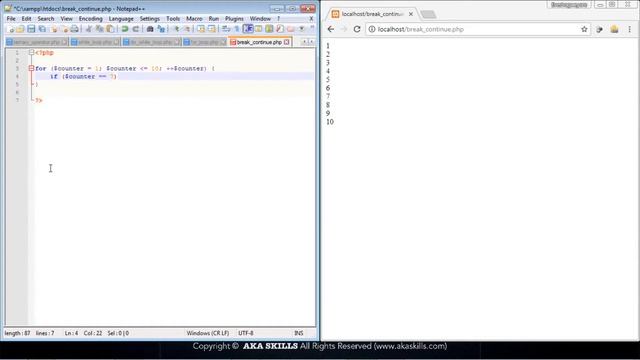Collapse the for loop fold marker on line 3

coord(31,69)
